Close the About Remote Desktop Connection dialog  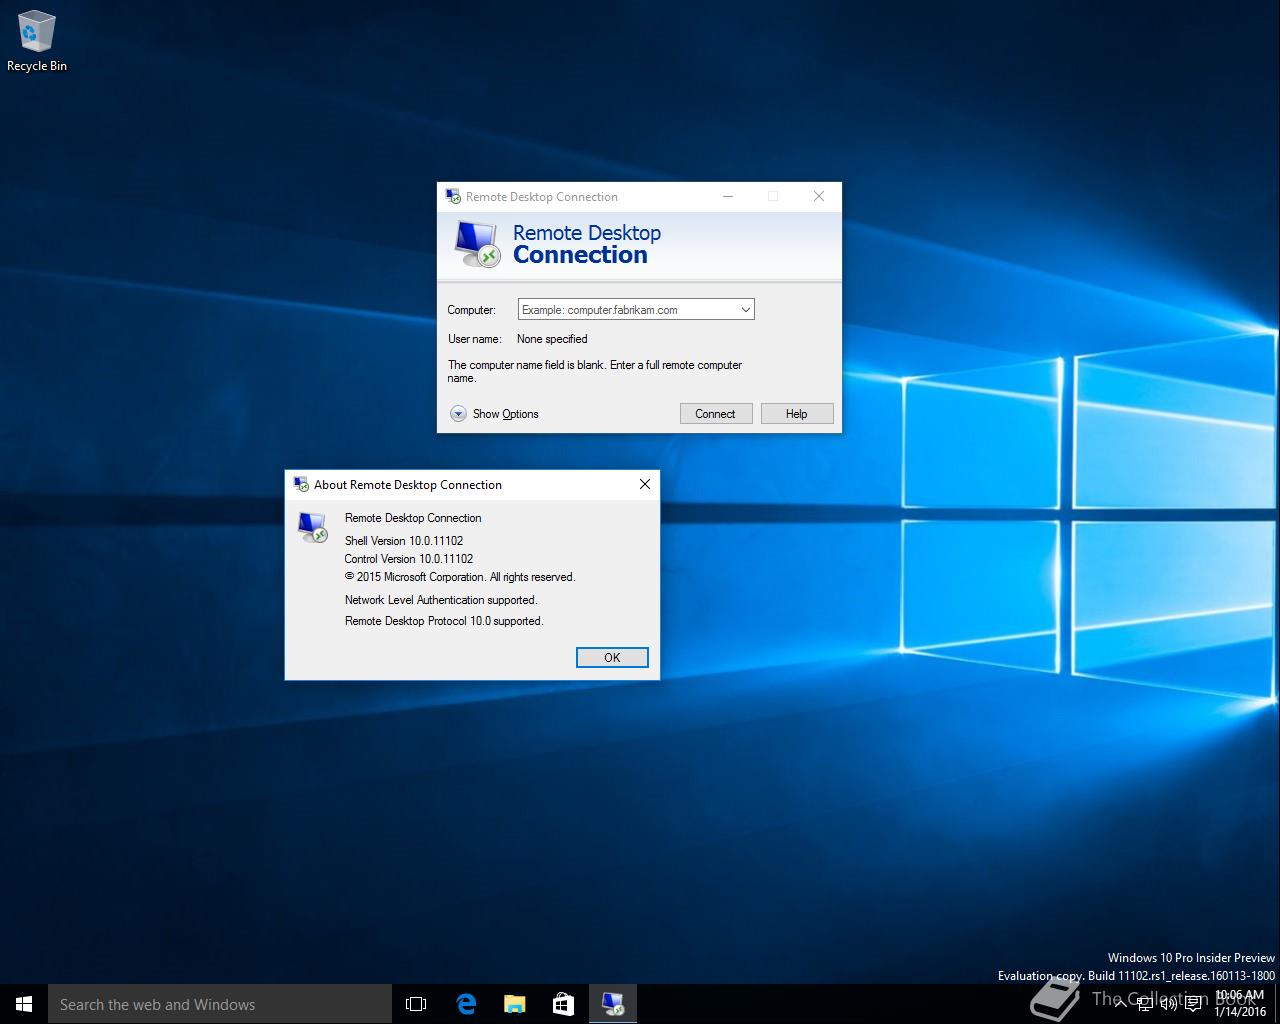tap(645, 484)
